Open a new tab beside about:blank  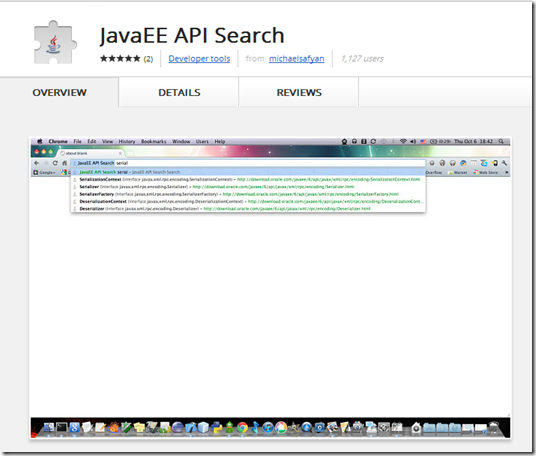pos(130,153)
